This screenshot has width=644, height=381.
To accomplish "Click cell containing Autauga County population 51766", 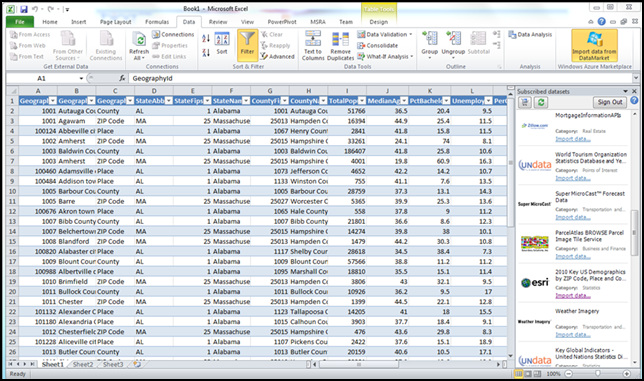I will 347,111.
